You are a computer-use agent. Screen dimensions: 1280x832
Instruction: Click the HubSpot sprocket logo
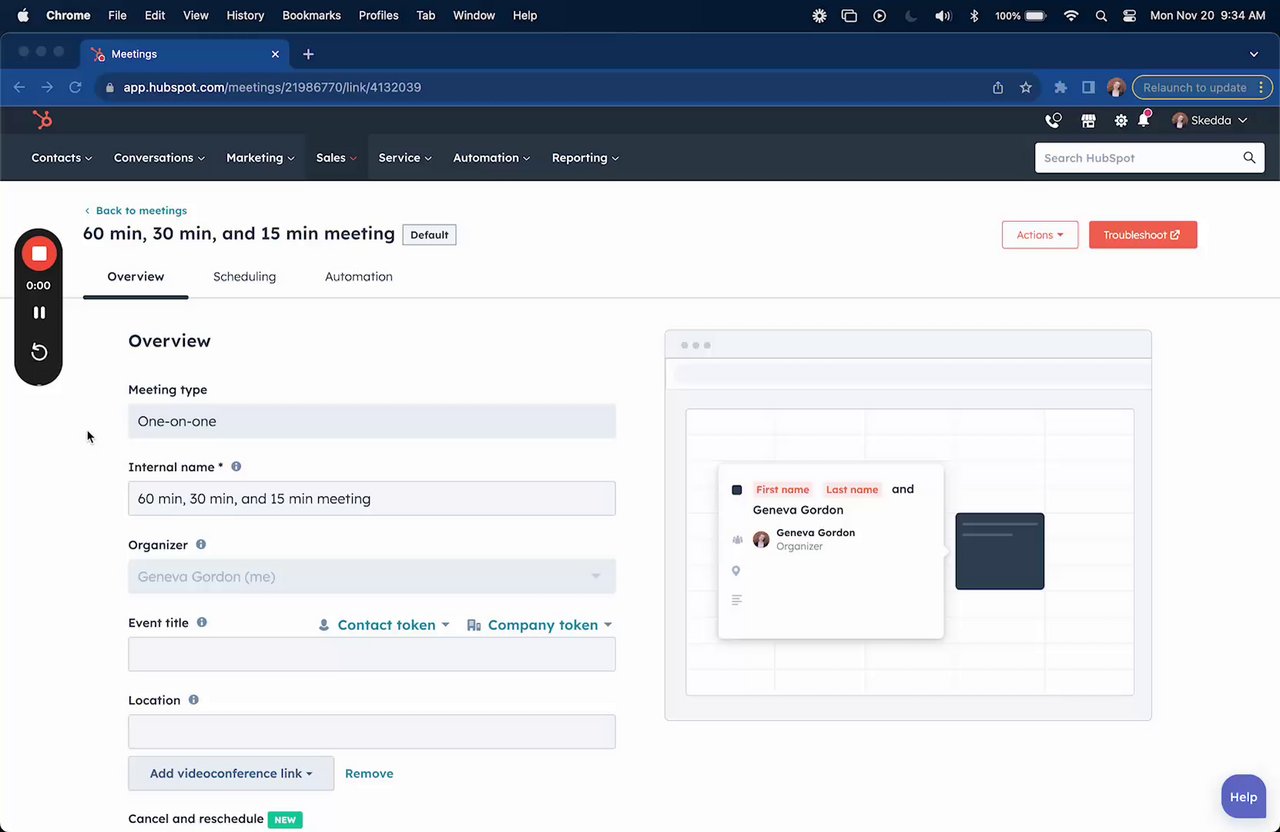(x=42, y=120)
